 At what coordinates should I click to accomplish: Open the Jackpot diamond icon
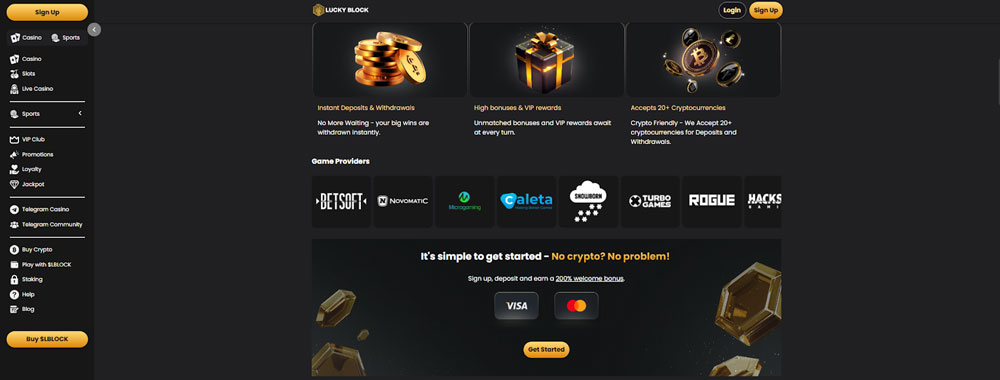[x=15, y=184]
